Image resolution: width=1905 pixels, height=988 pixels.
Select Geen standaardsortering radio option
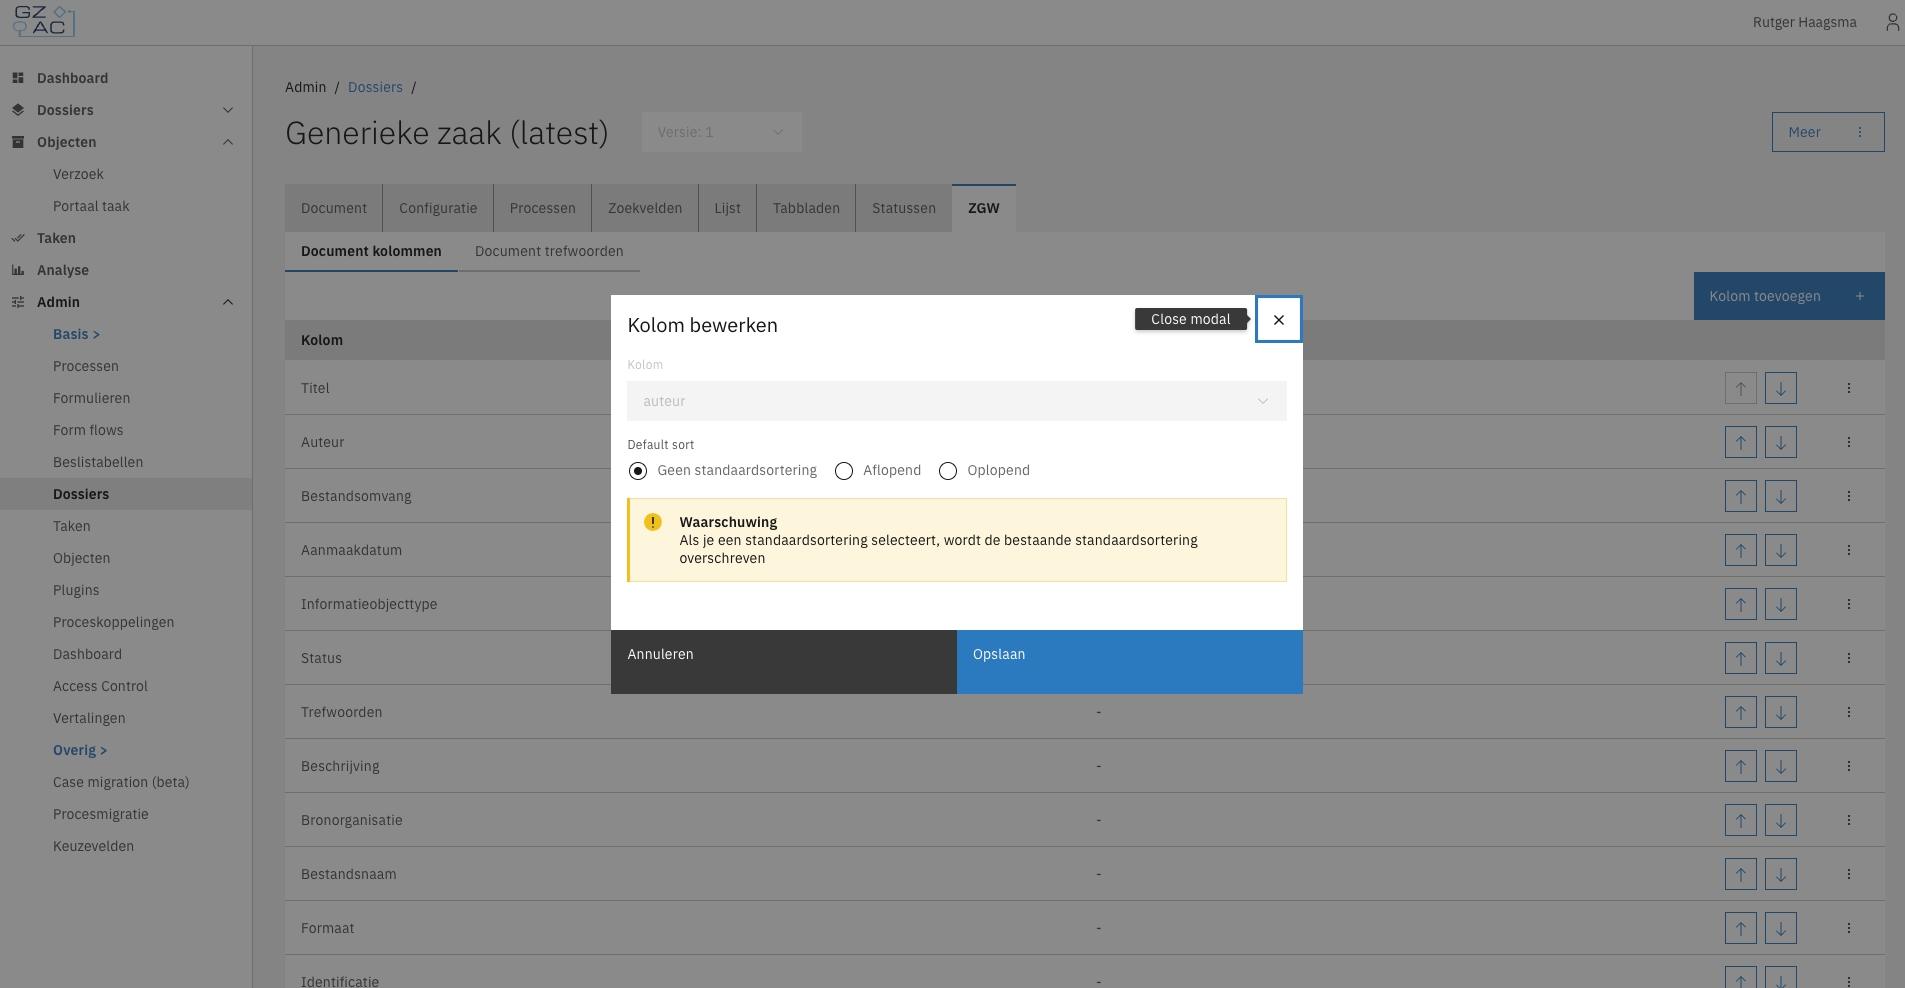click(638, 471)
